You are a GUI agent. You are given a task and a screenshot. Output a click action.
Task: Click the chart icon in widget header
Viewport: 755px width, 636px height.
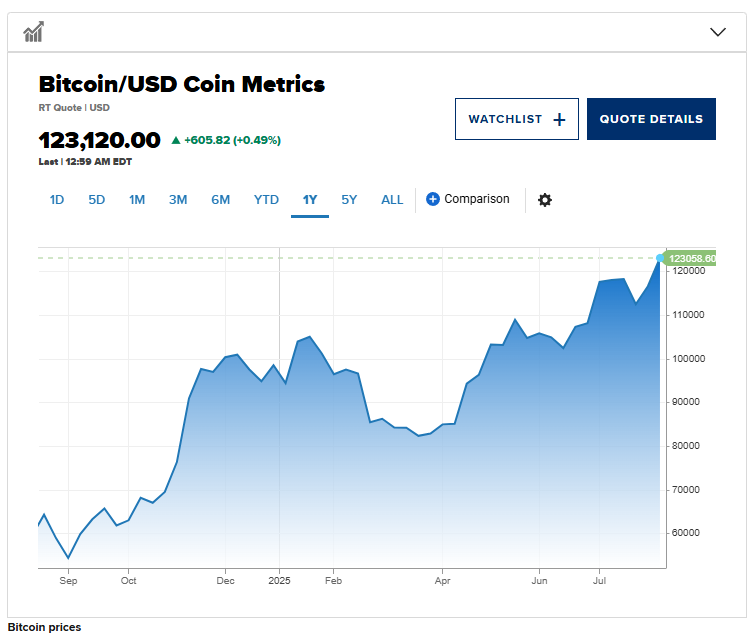coord(34,32)
